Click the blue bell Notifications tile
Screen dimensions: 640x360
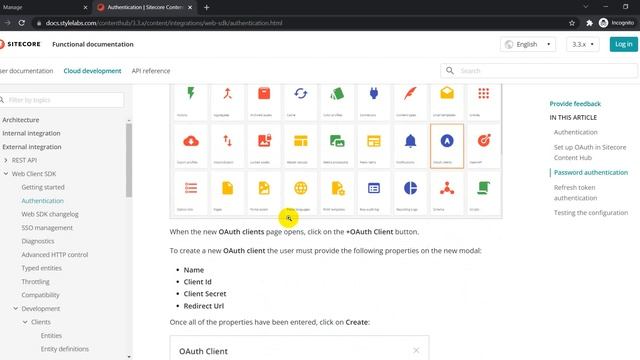click(410, 146)
